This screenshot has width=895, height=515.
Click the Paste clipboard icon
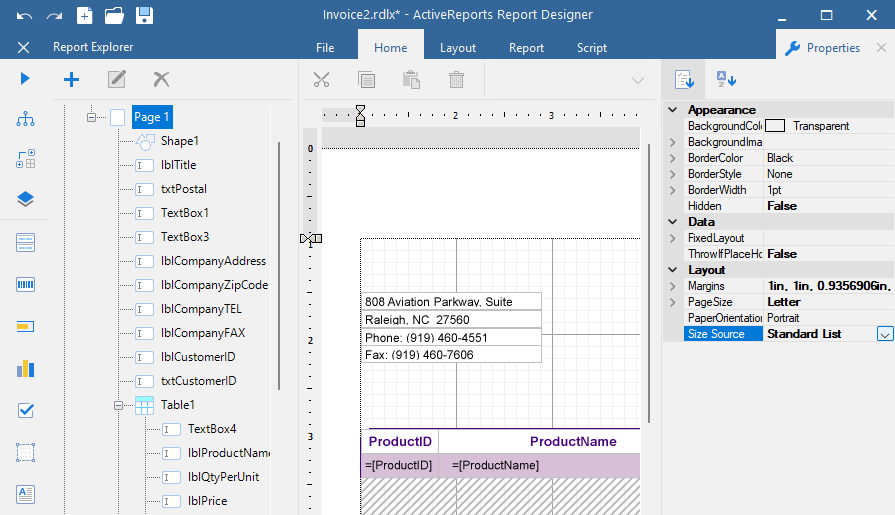click(411, 80)
